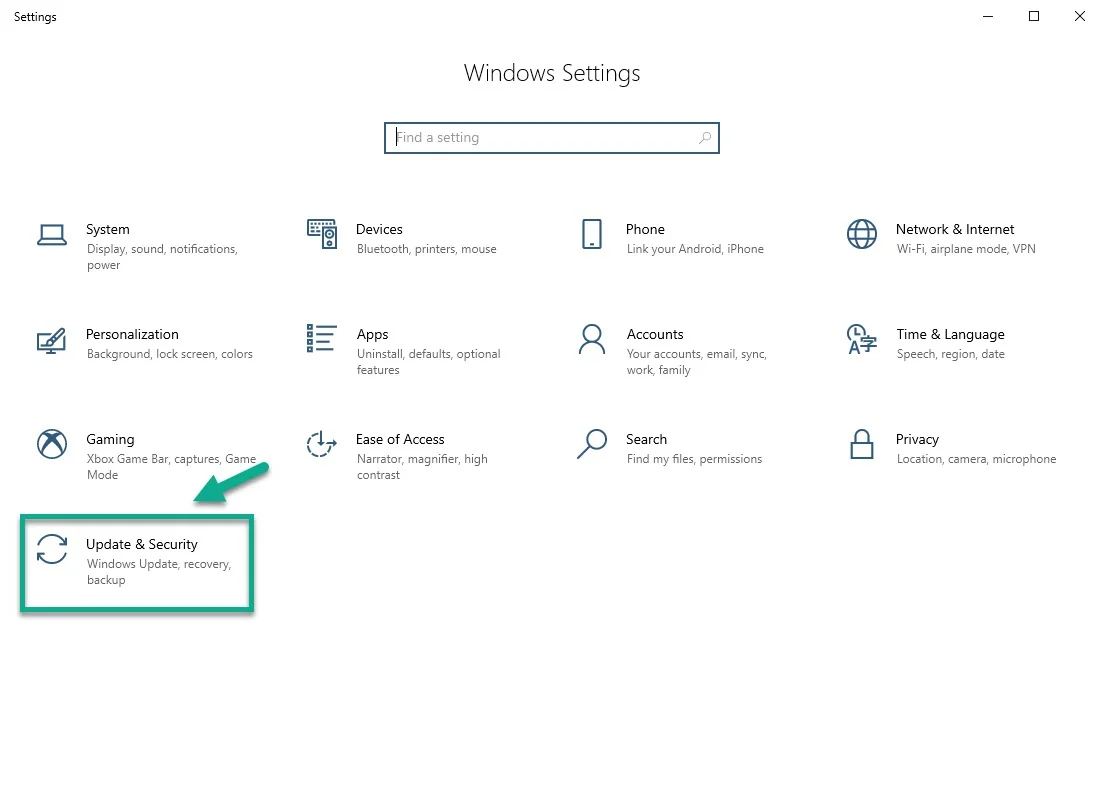Screen dimensions: 1103x806
Task: Open the Privacy padlock icon
Action: [x=862, y=444]
